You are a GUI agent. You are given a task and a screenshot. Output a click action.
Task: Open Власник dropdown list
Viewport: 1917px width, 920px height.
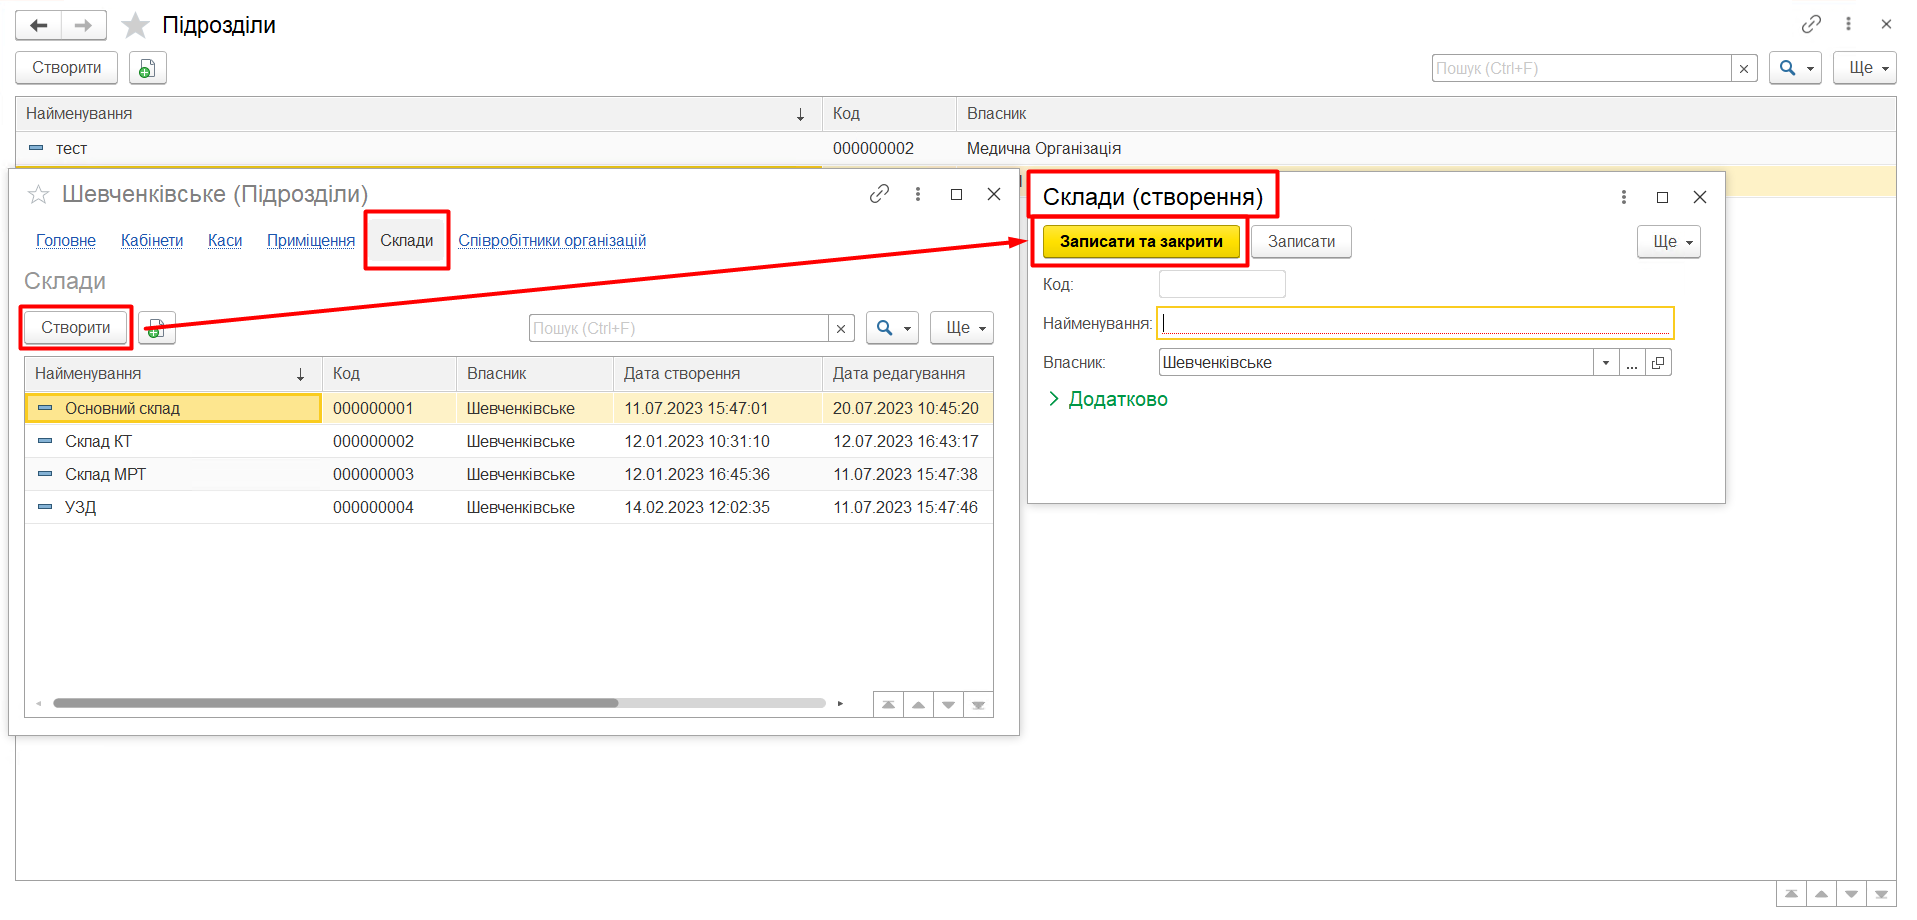[x=1605, y=363]
